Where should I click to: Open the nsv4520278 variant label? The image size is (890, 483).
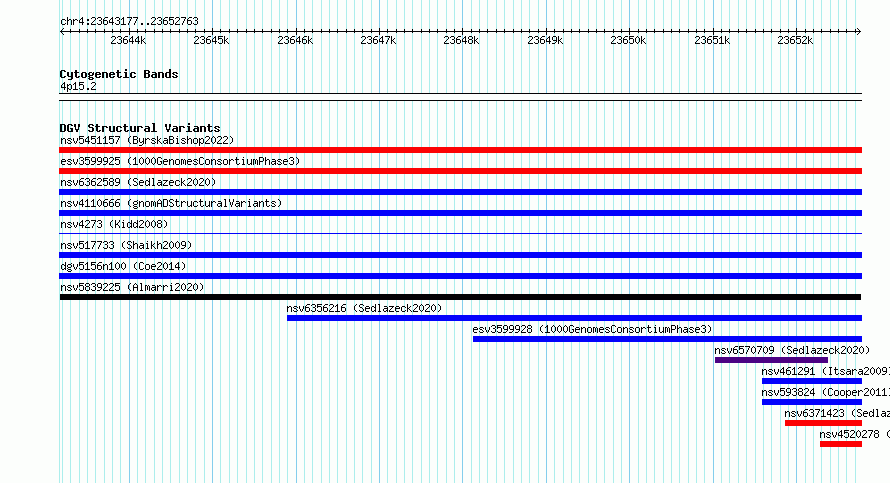click(855, 434)
